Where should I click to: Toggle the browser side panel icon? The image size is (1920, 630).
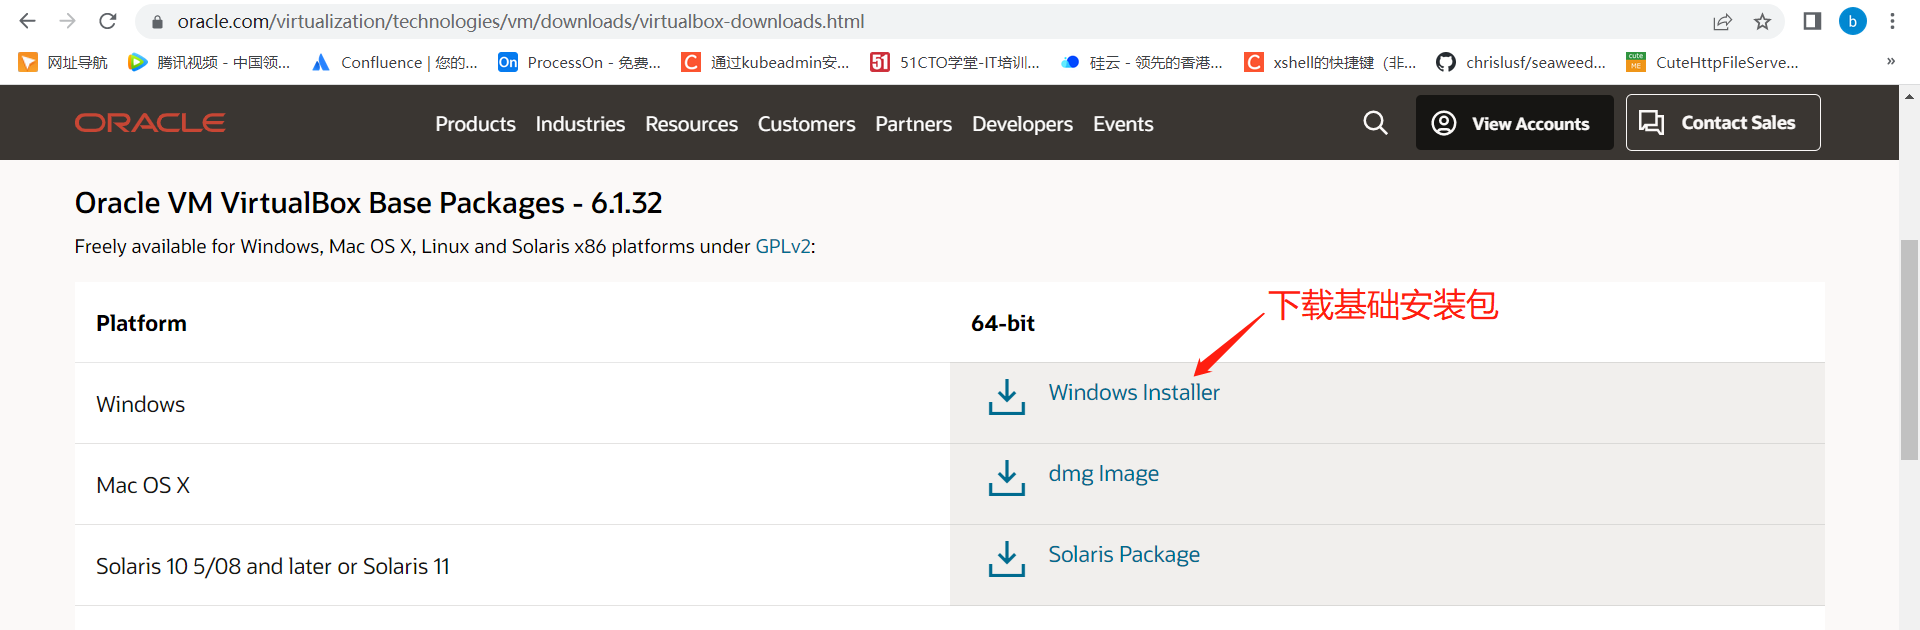tap(1811, 21)
